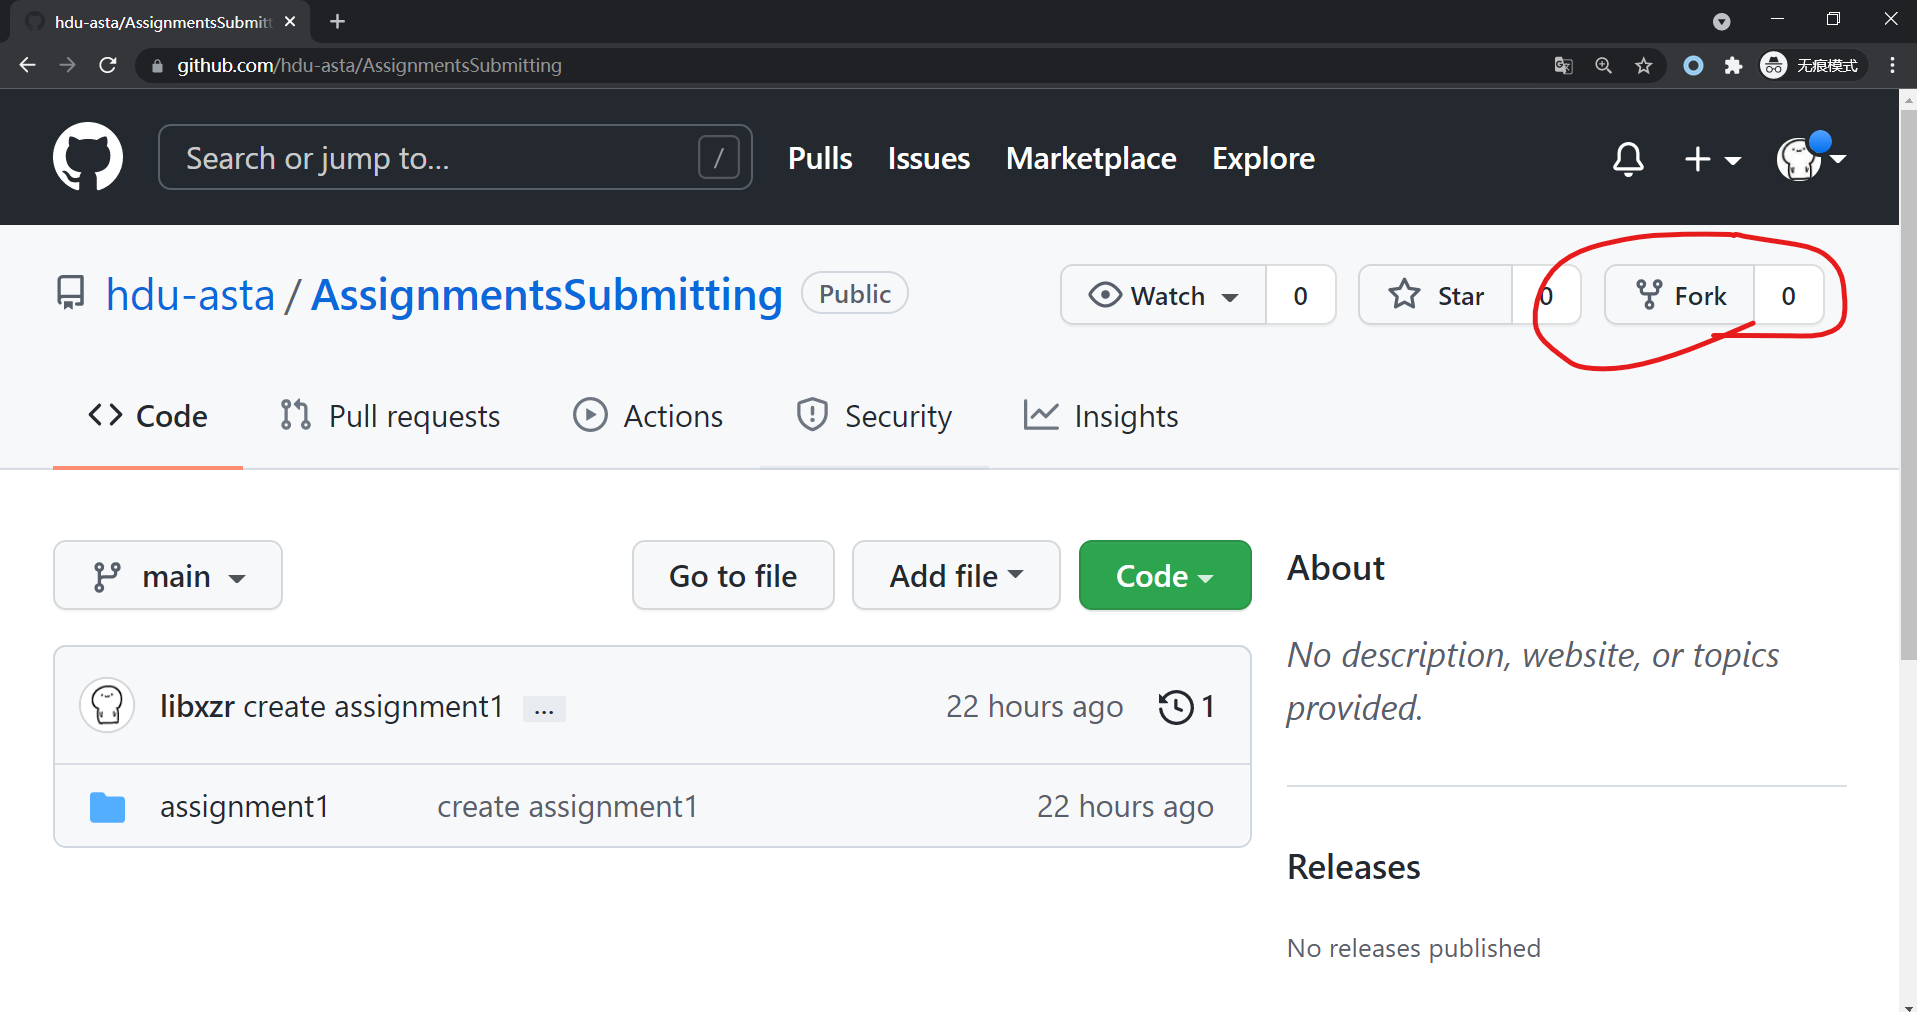The image size is (1917, 1012).
Task: Open the Watch notifications dropdown
Action: 1164,296
